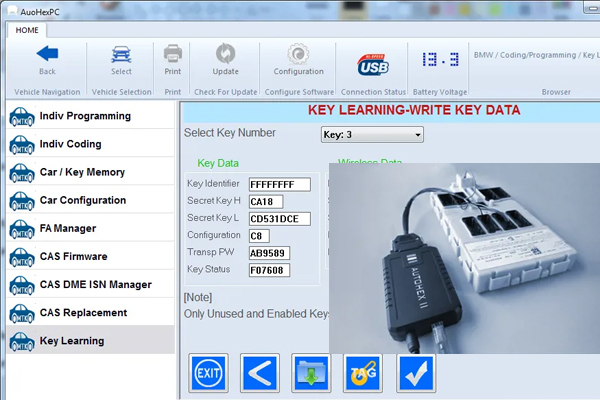Load key data with the folder icon
Image resolution: width=600 pixels, height=400 pixels.
(311, 373)
